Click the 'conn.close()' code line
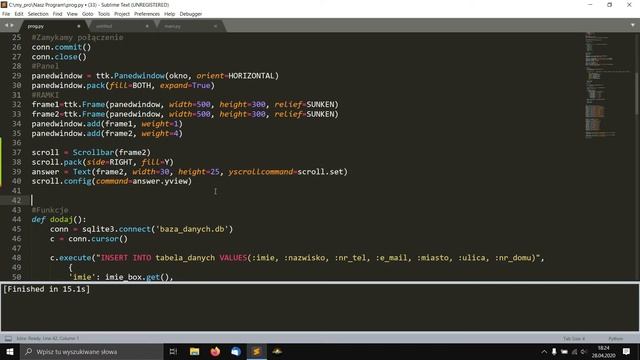 click(x=59, y=57)
